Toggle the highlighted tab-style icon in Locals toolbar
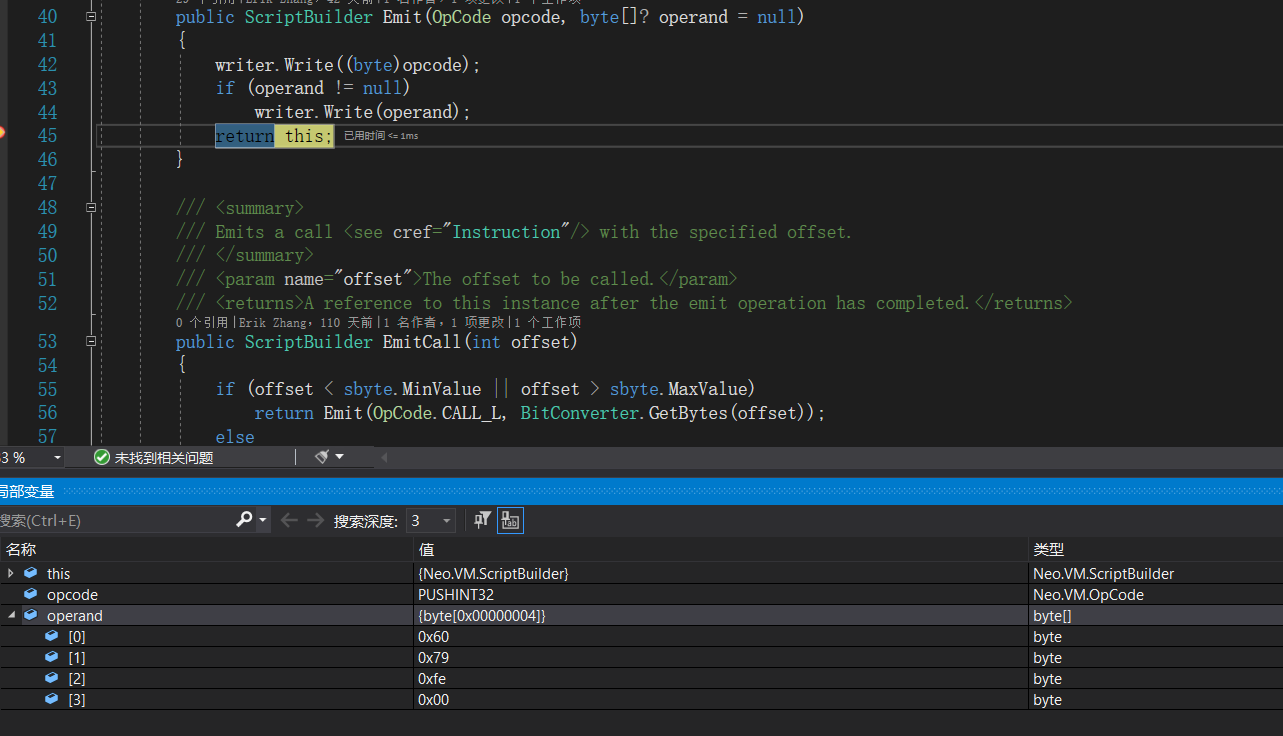 point(510,520)
